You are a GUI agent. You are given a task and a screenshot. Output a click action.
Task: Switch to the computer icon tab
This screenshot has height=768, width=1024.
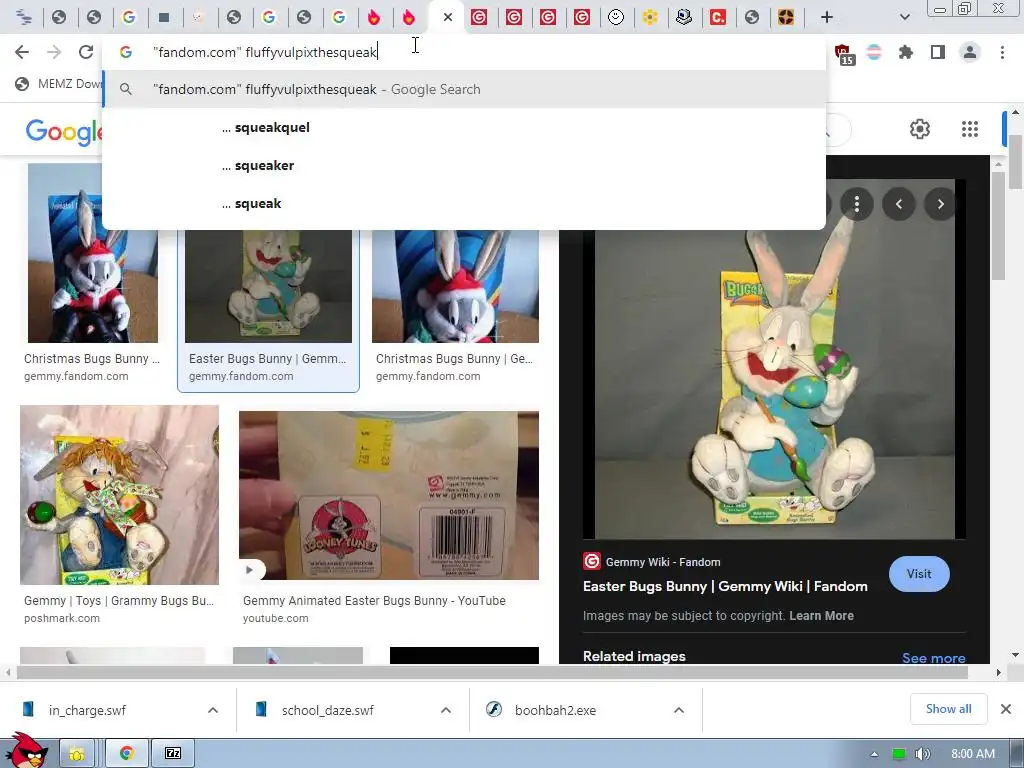coord(684,18)
